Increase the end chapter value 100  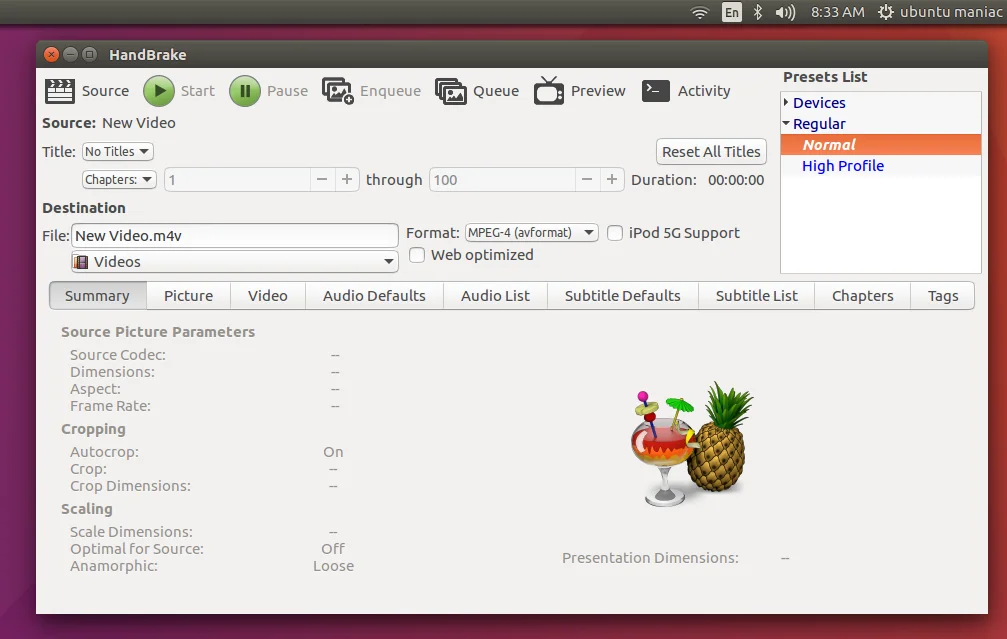tap(611, 180)
